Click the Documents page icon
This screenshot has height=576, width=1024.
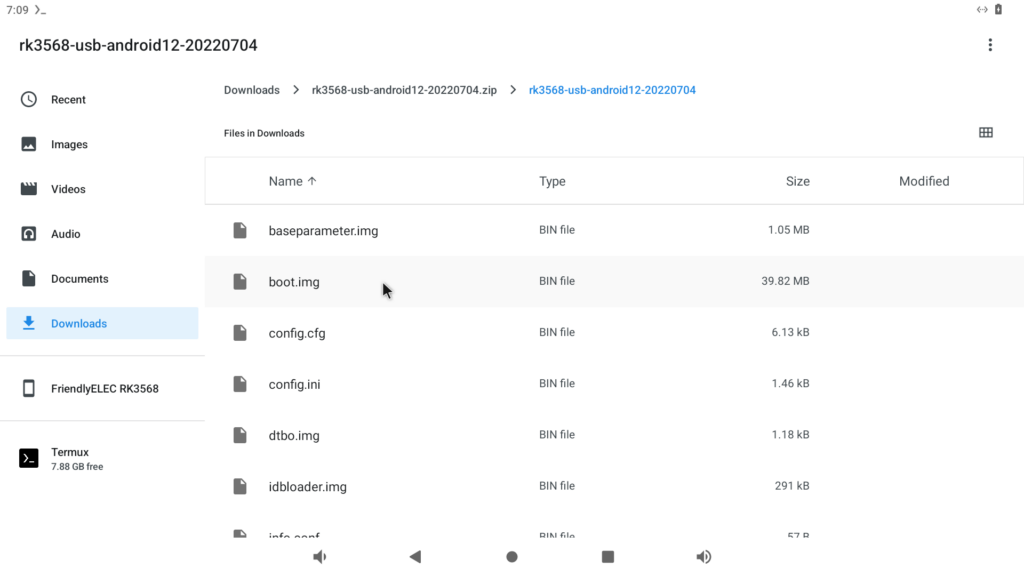[29, 278]
